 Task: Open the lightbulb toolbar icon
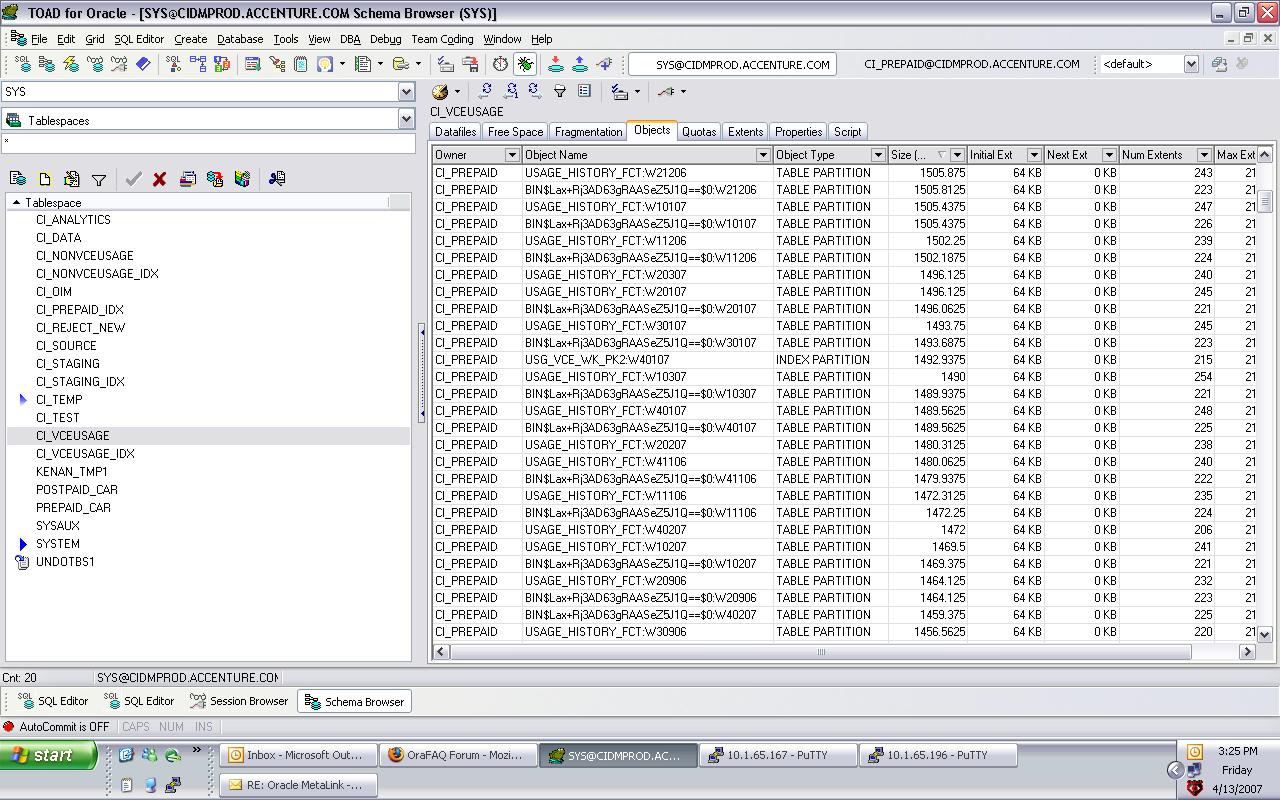(x=325, y=64)
